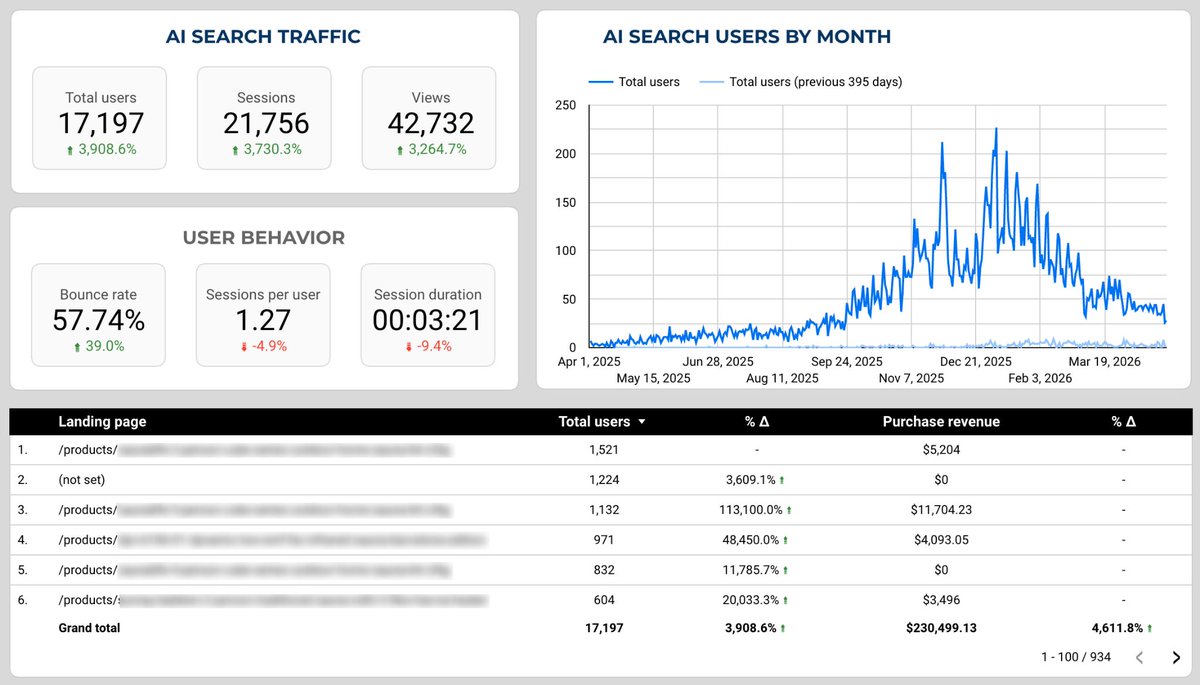Toggle the Total users legend series
The width and height of the screenshot is (1200, 685).
pyautogui.click(x=634, y=82)
